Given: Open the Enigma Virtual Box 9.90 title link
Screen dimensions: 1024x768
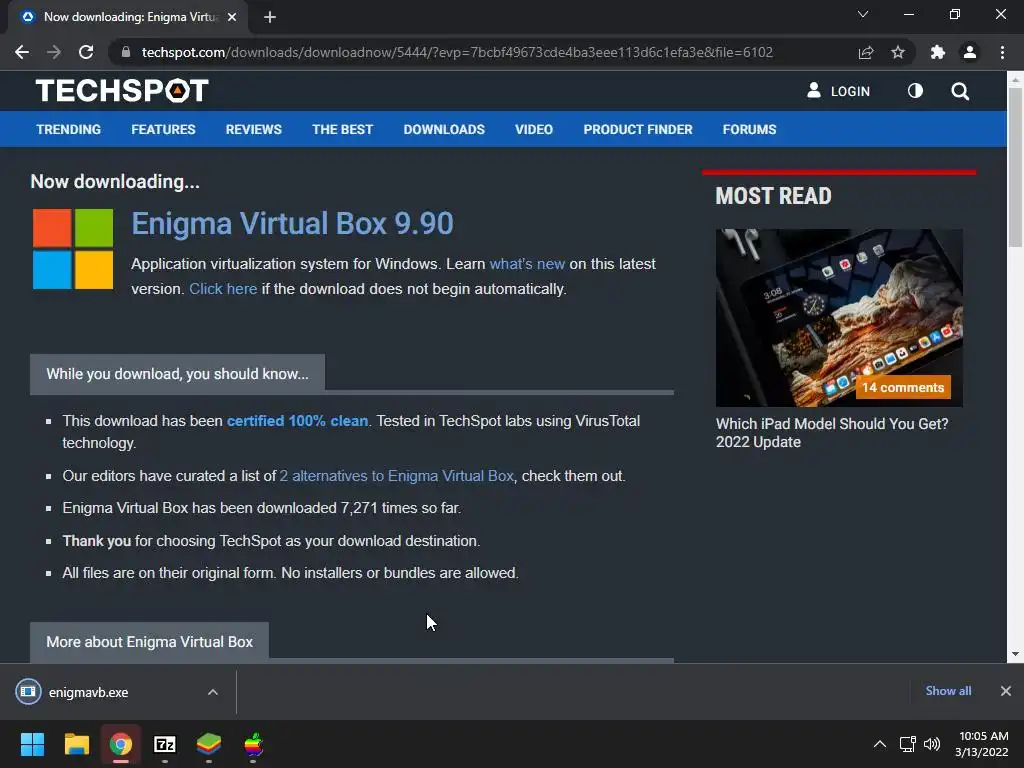Looking at the screenshot, I should pos(293,223).
